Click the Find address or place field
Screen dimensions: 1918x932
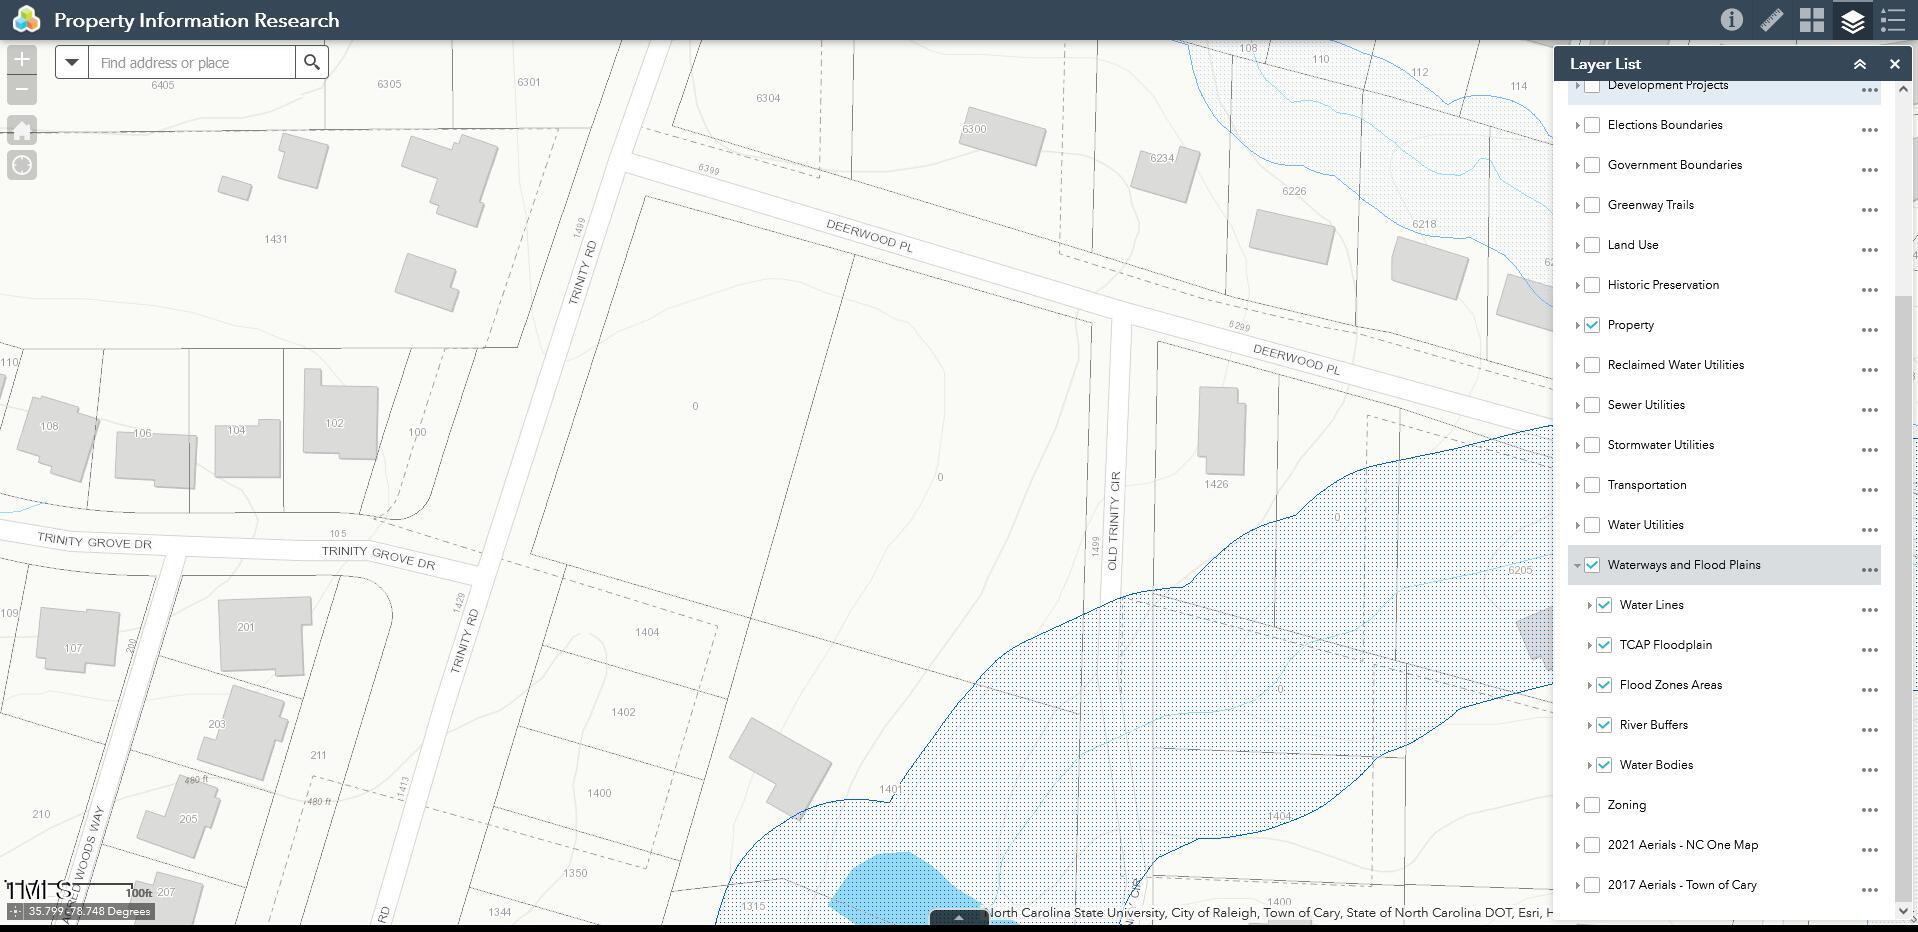[x=192, y=62]
